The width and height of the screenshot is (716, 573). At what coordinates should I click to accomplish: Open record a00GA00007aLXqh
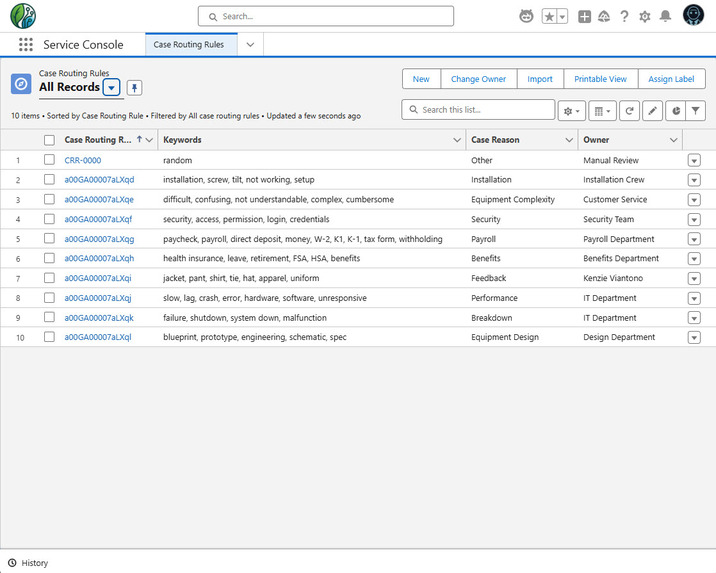coord(99,258)
